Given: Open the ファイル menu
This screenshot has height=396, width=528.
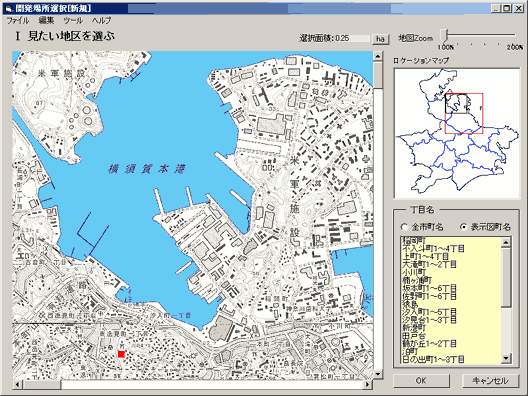Looking at the screenshot, I should click(x=18, y=21).
